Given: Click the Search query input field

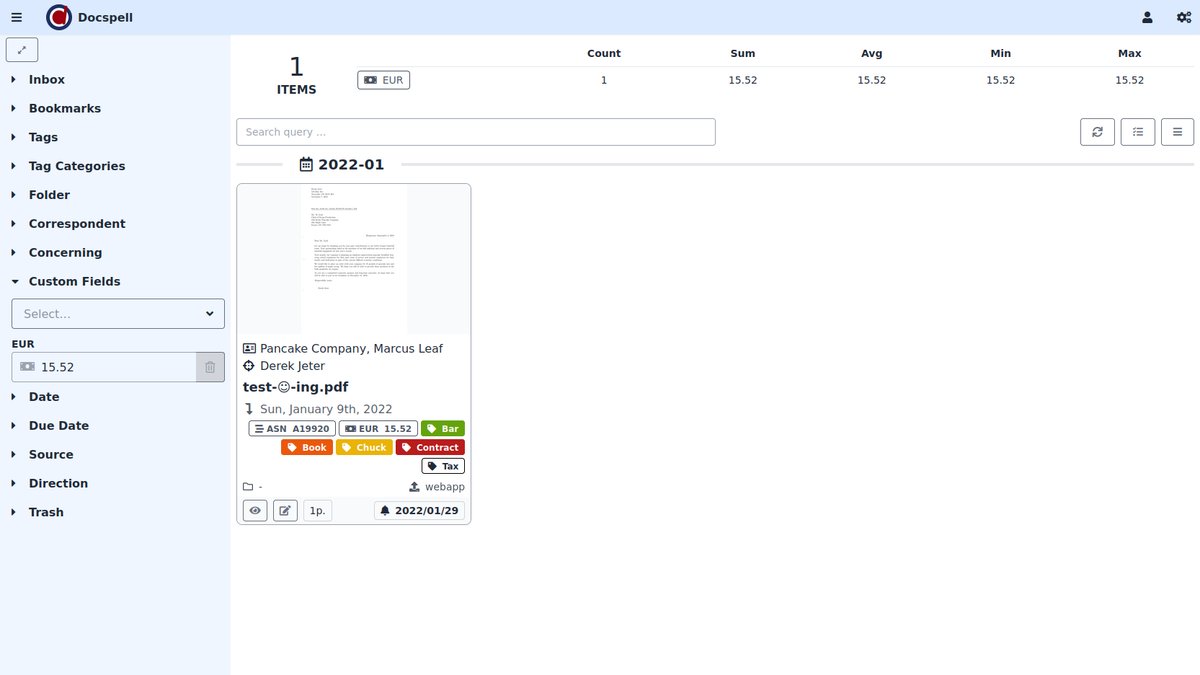Looking at the screenshot, I should point(475,132).
